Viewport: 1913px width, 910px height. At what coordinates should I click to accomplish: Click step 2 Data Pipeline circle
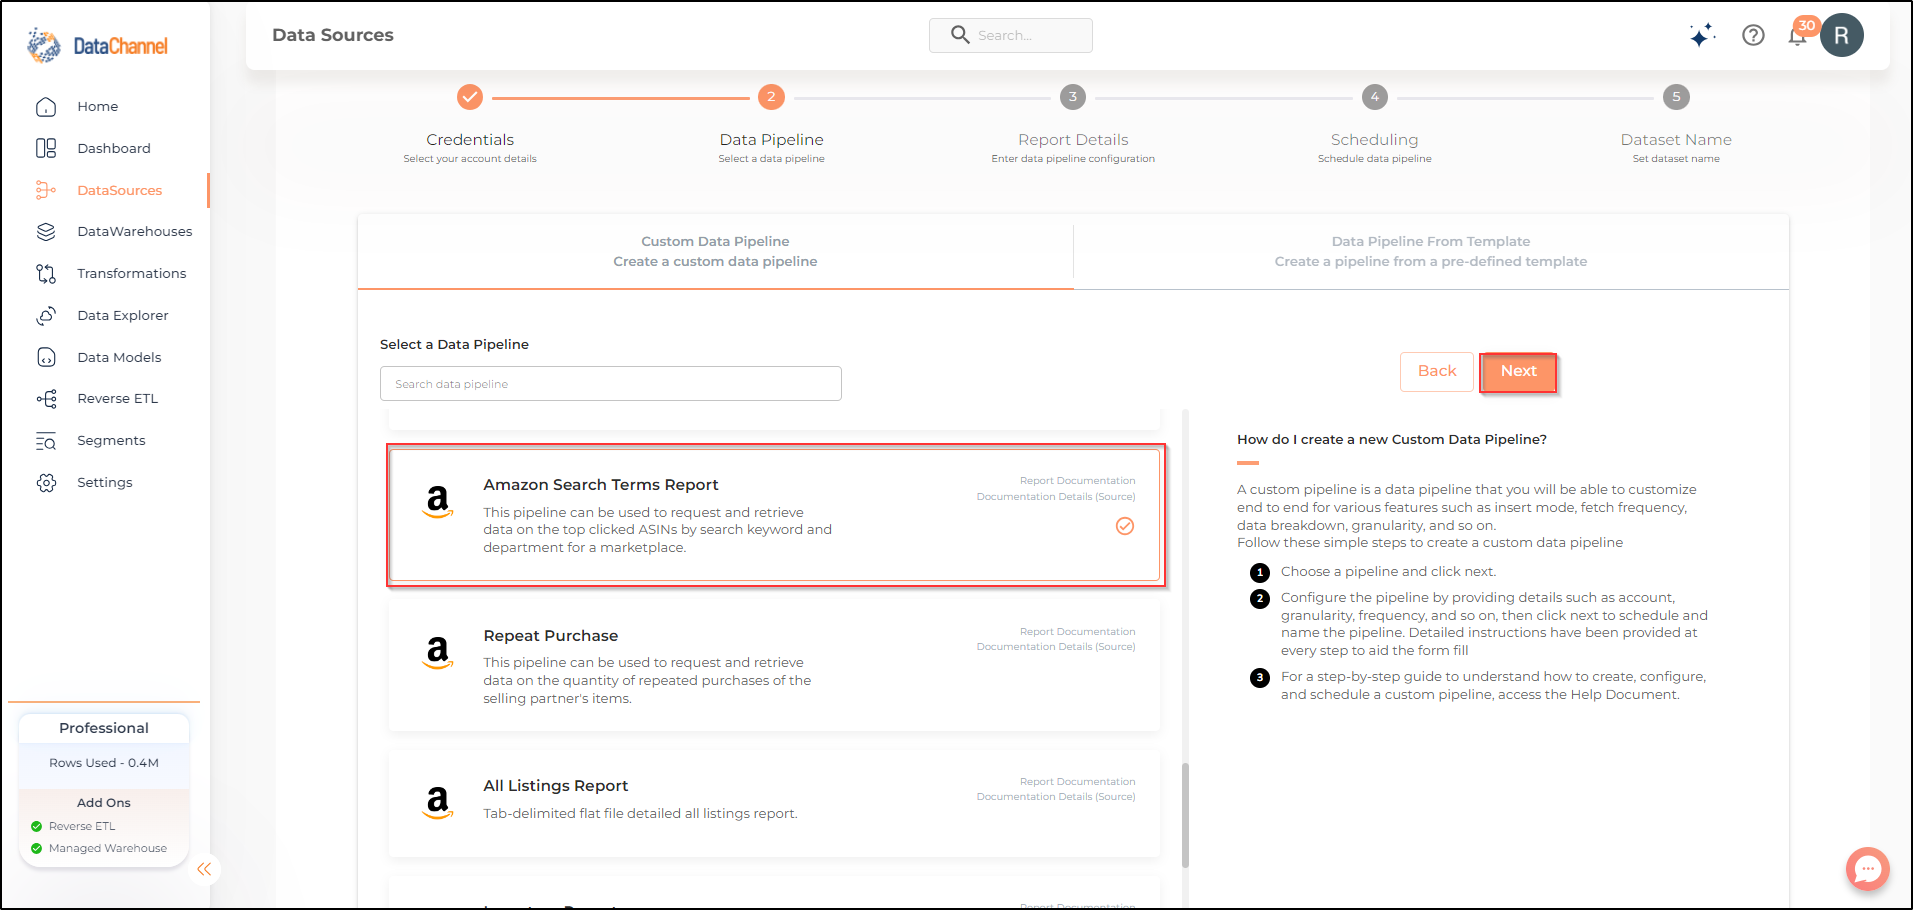(x=771, y=97)
